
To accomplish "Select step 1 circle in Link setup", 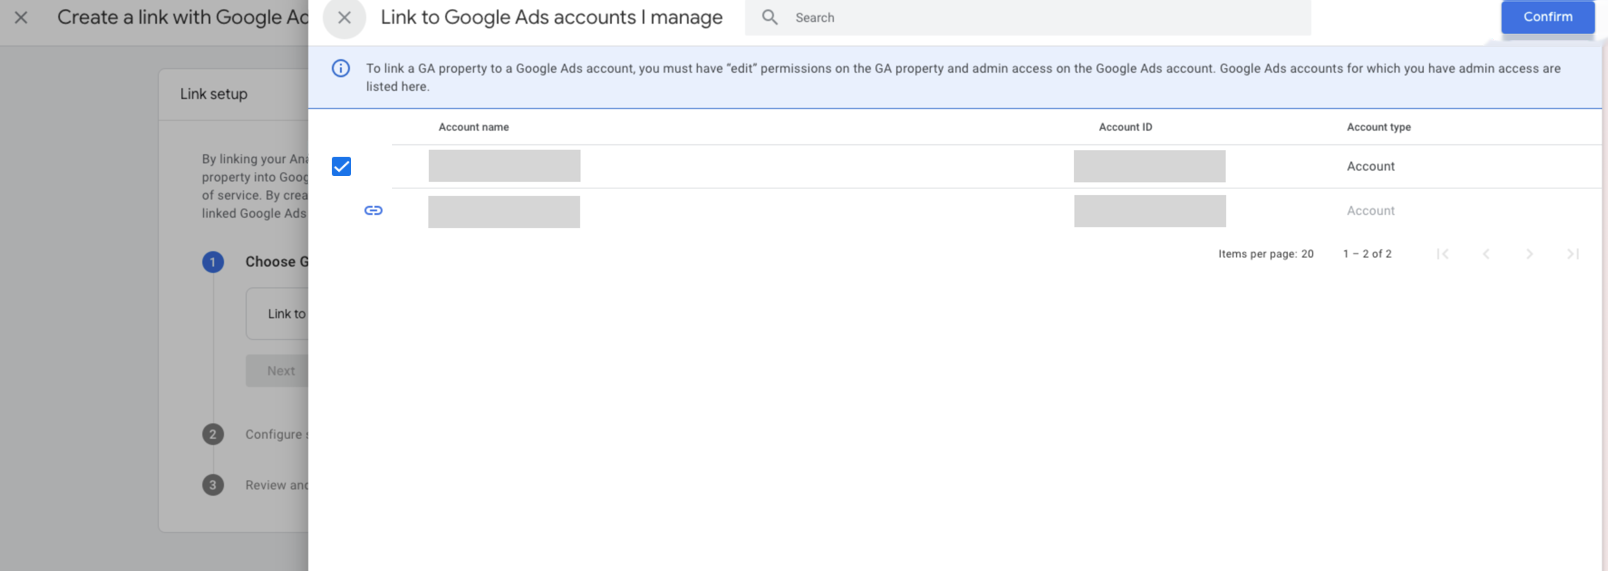I will (213, 262).
